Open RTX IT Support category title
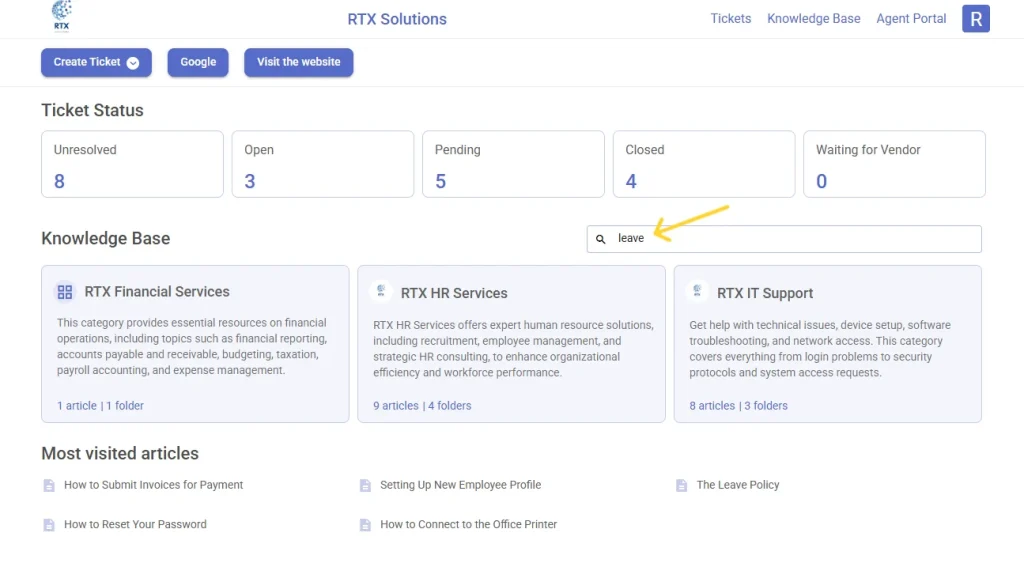Viewport: 1024px width, 563px height. point(765,293)
